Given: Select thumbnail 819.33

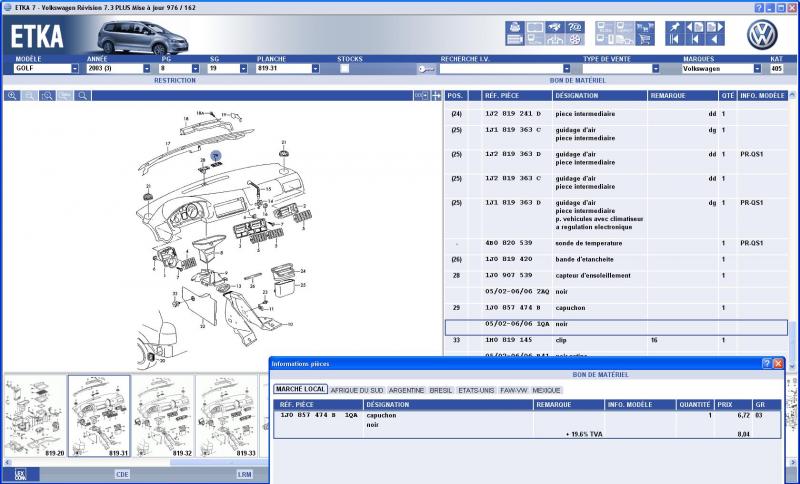Looking at the screenshot, I should (227, 416).
